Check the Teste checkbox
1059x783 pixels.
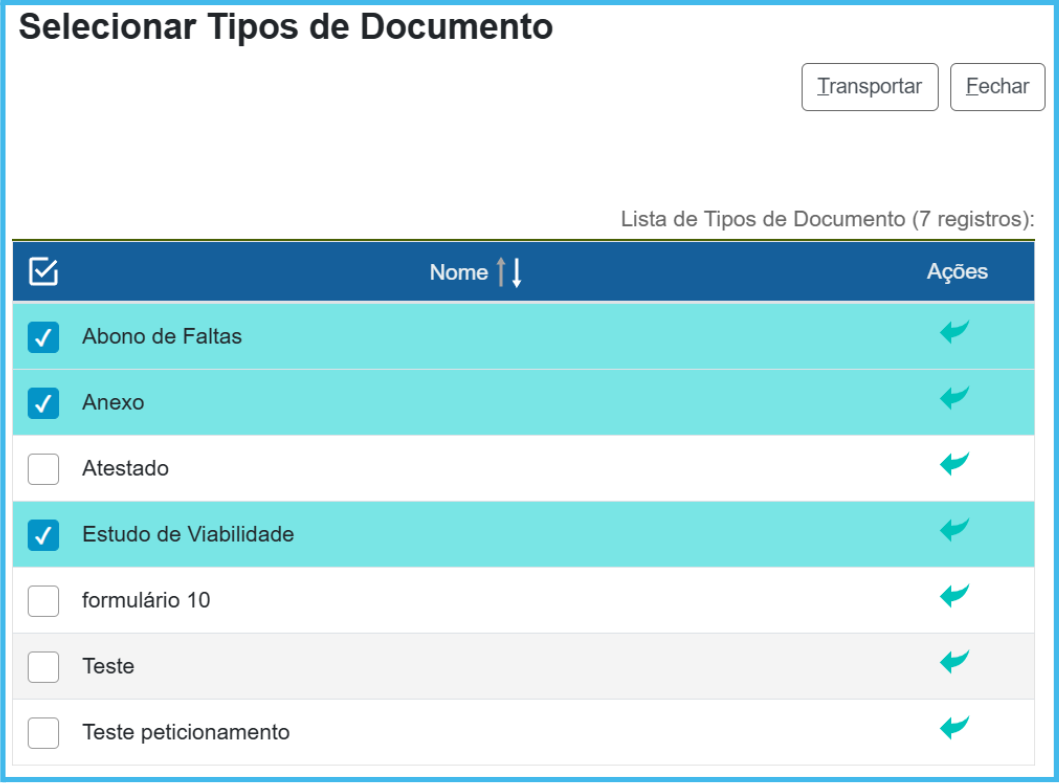coord(43,667)
